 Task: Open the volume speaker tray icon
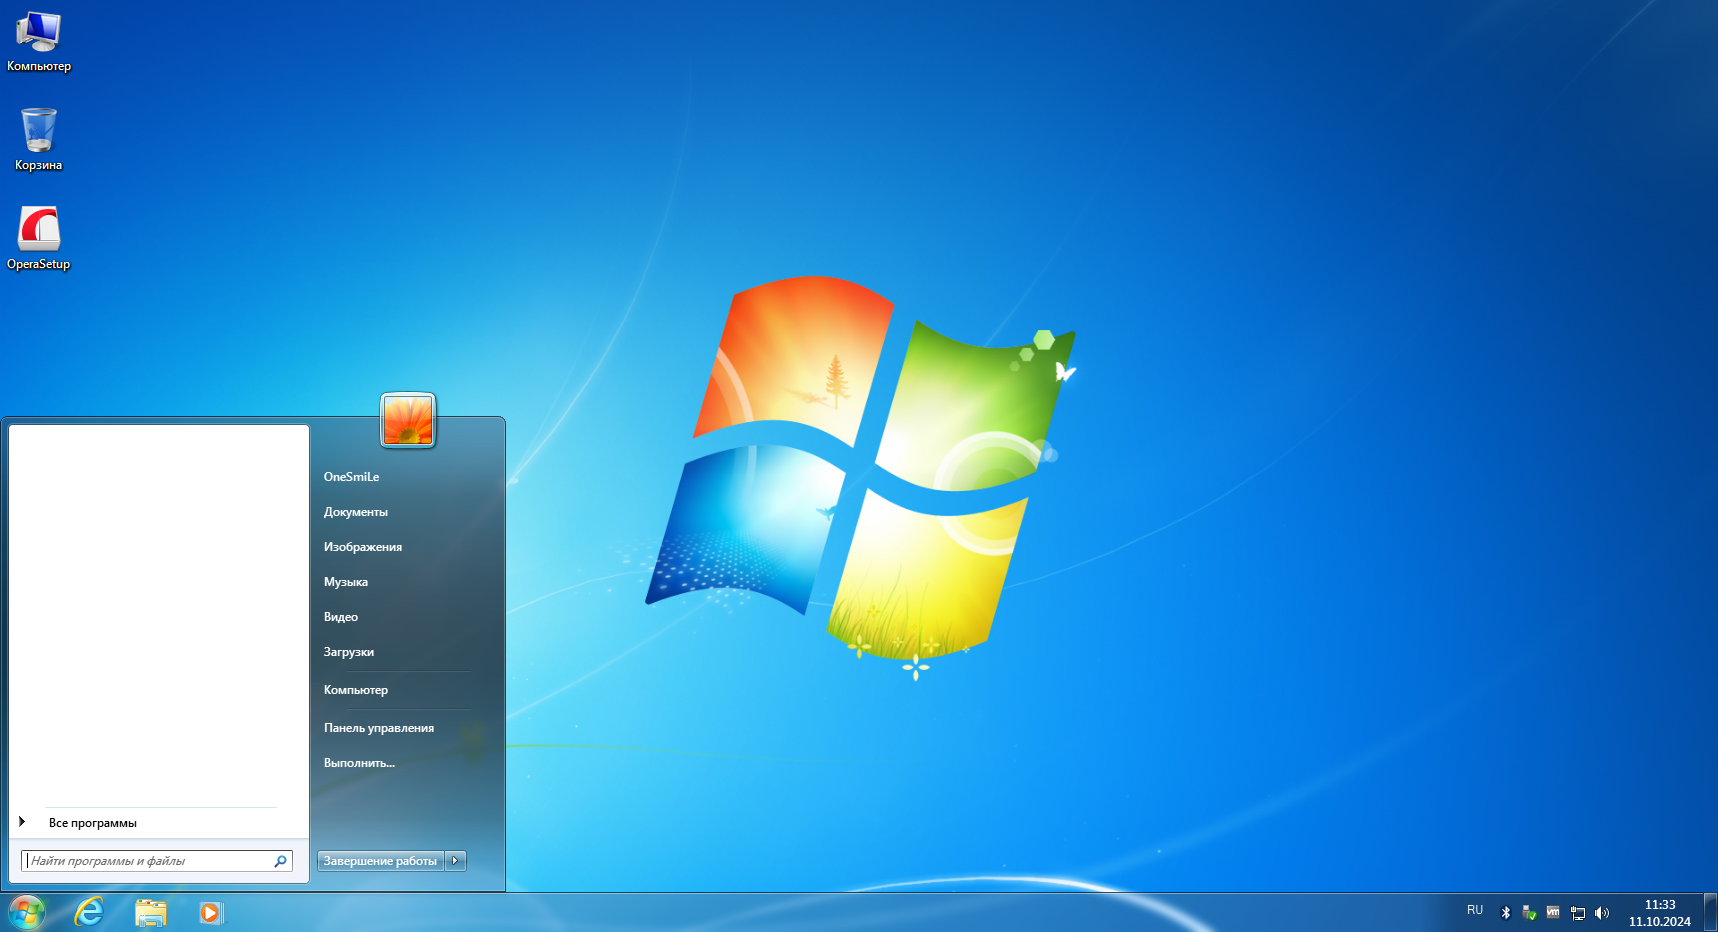[x=1602, y=912]
